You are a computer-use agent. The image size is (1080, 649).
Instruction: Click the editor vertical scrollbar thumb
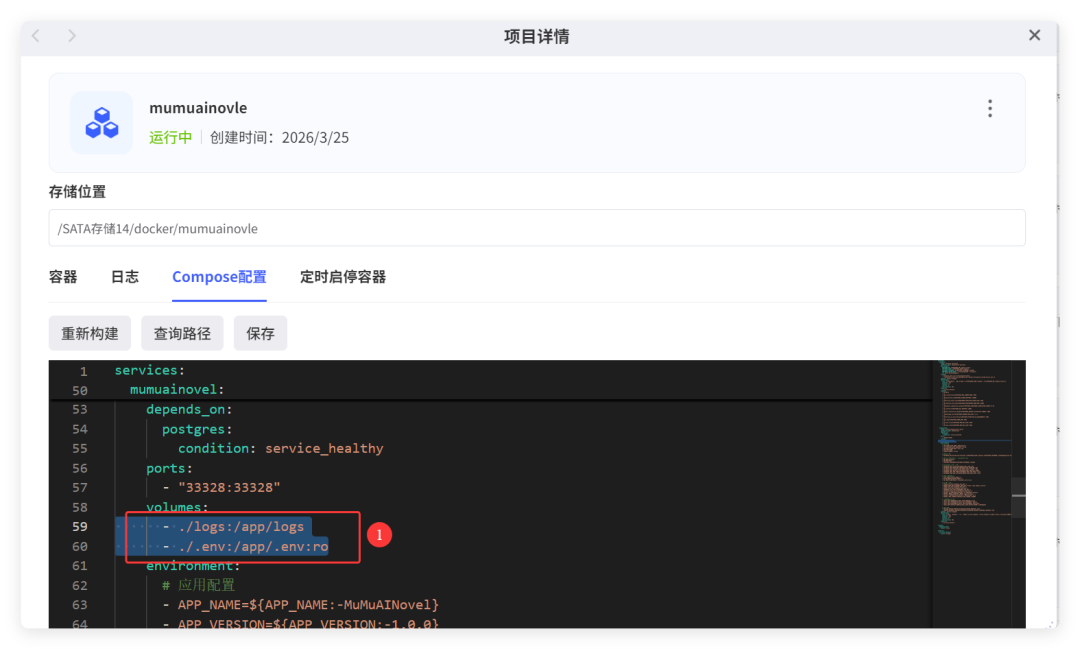click(1019, 496)
